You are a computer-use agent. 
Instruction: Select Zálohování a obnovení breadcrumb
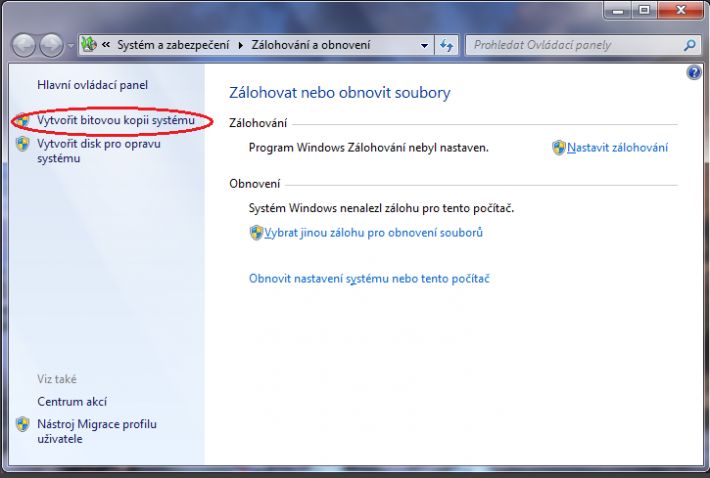311,45
